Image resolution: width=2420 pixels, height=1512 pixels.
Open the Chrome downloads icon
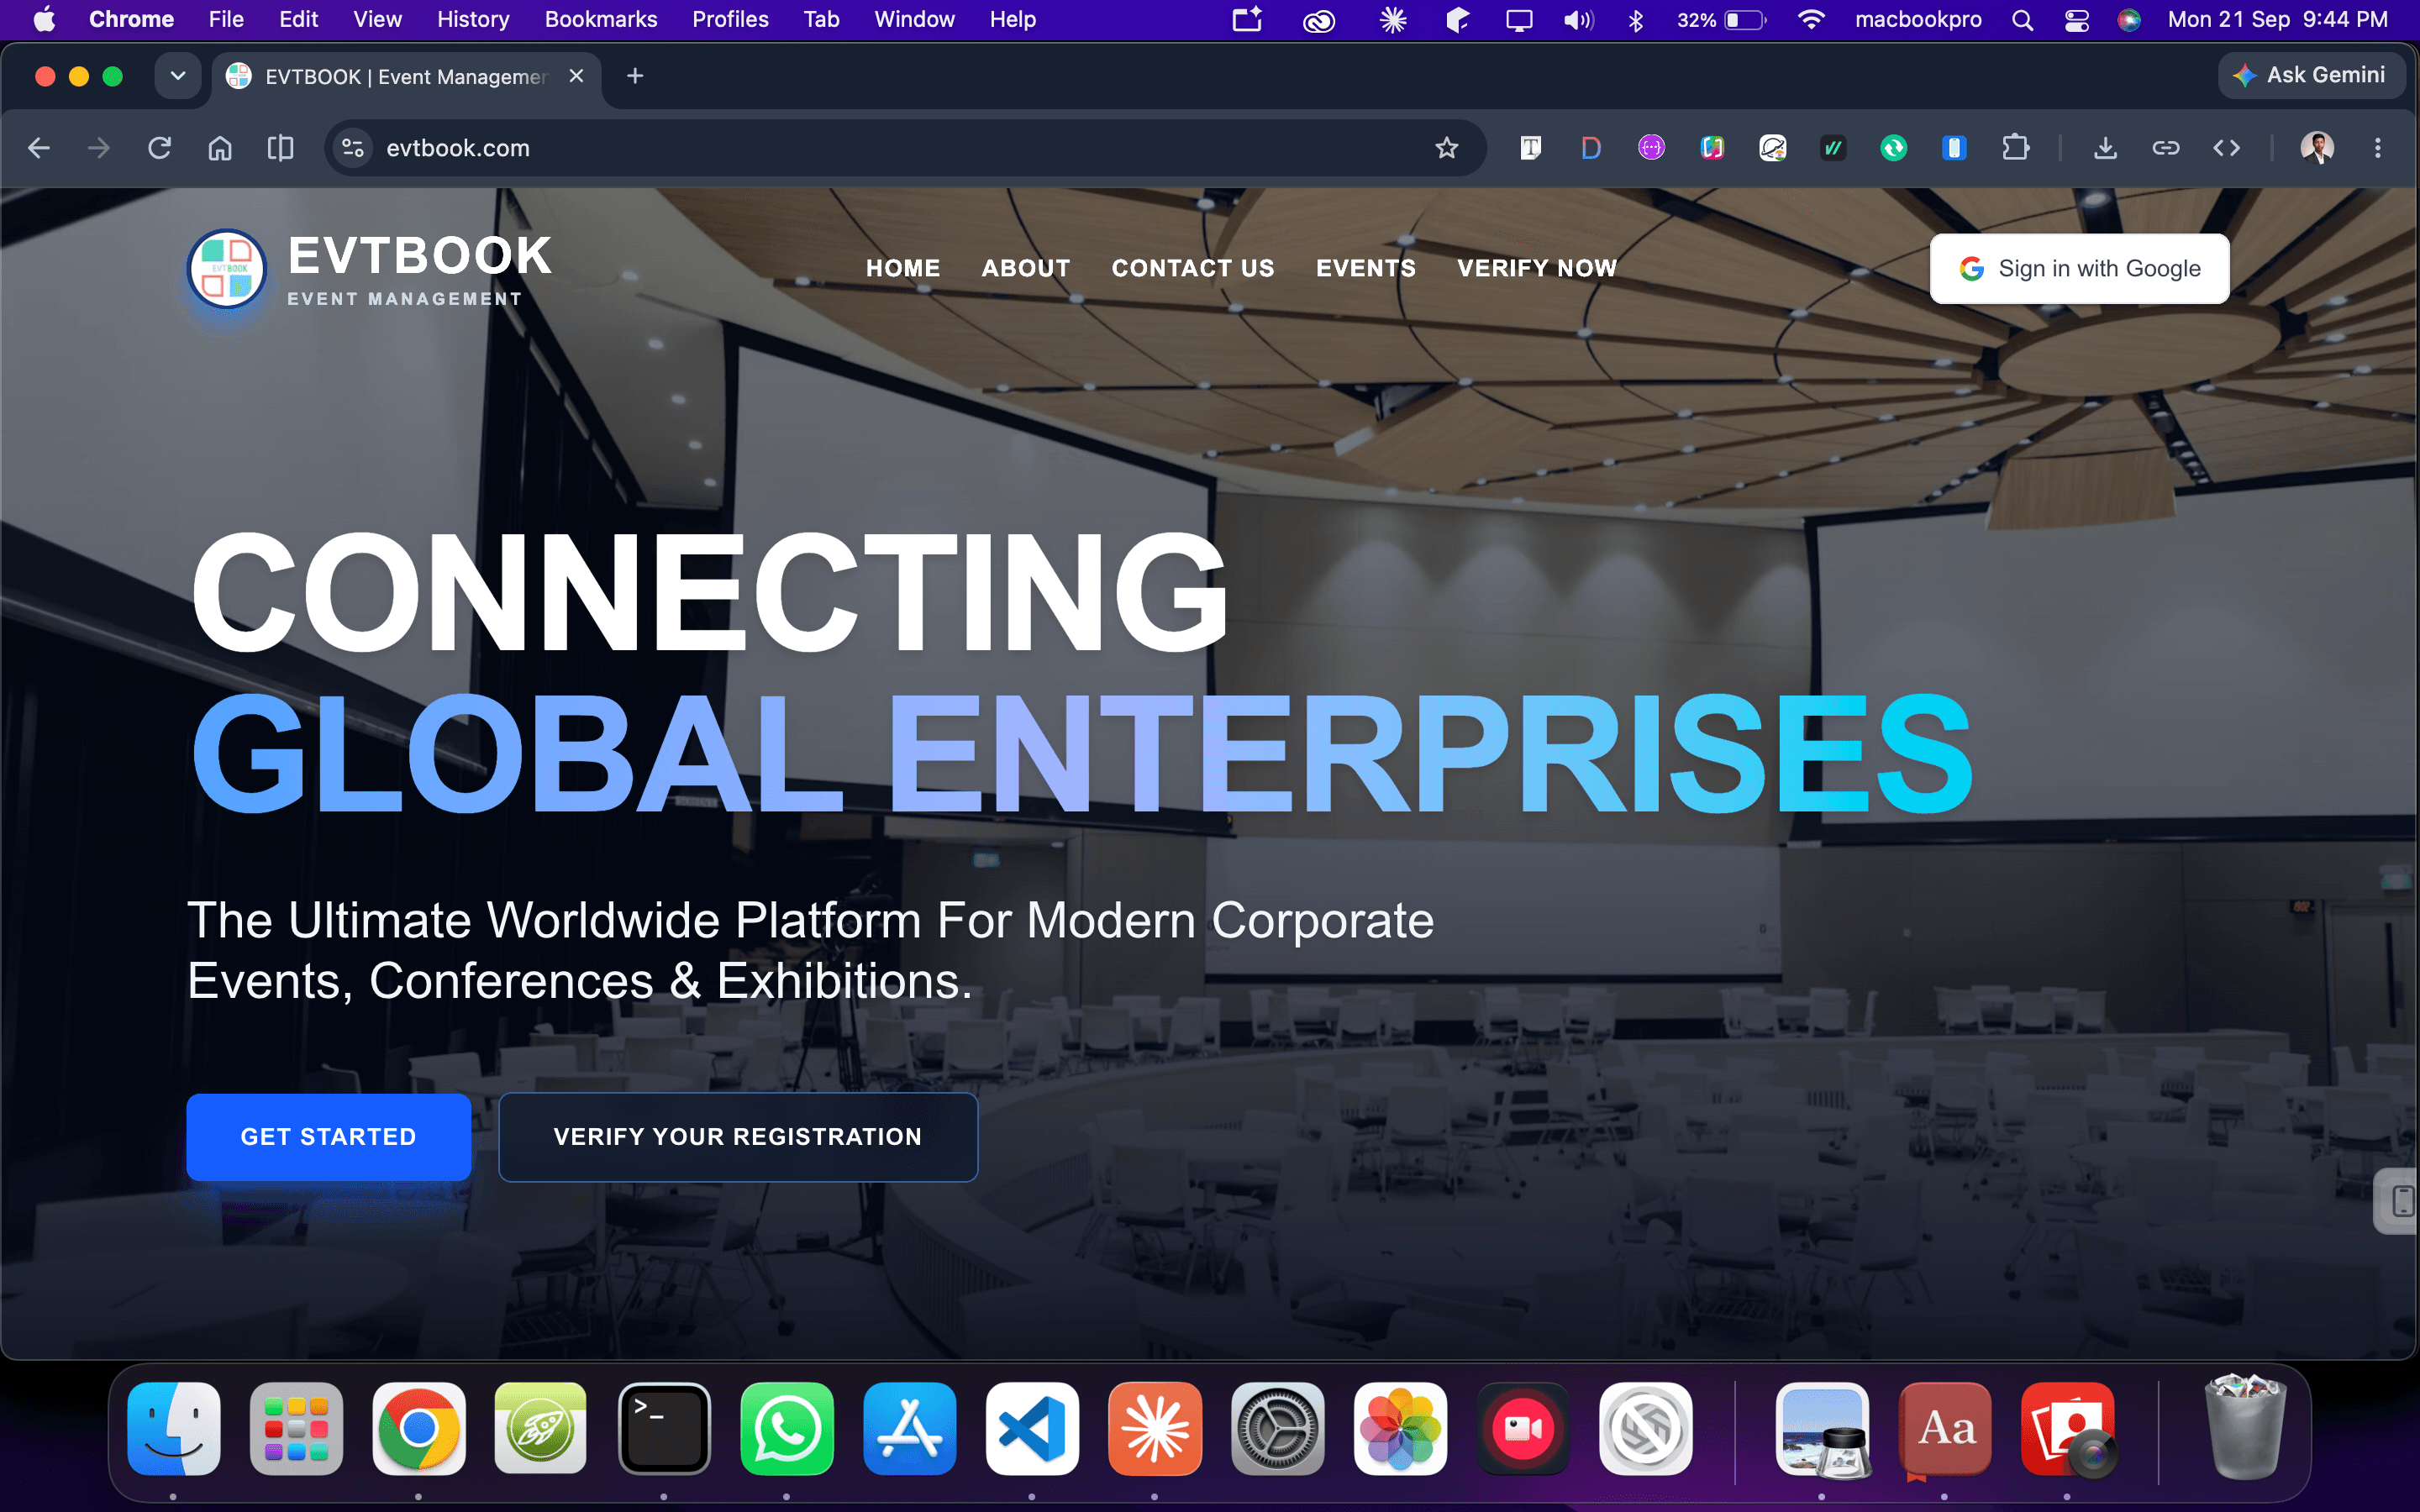tap(2105, 148)
